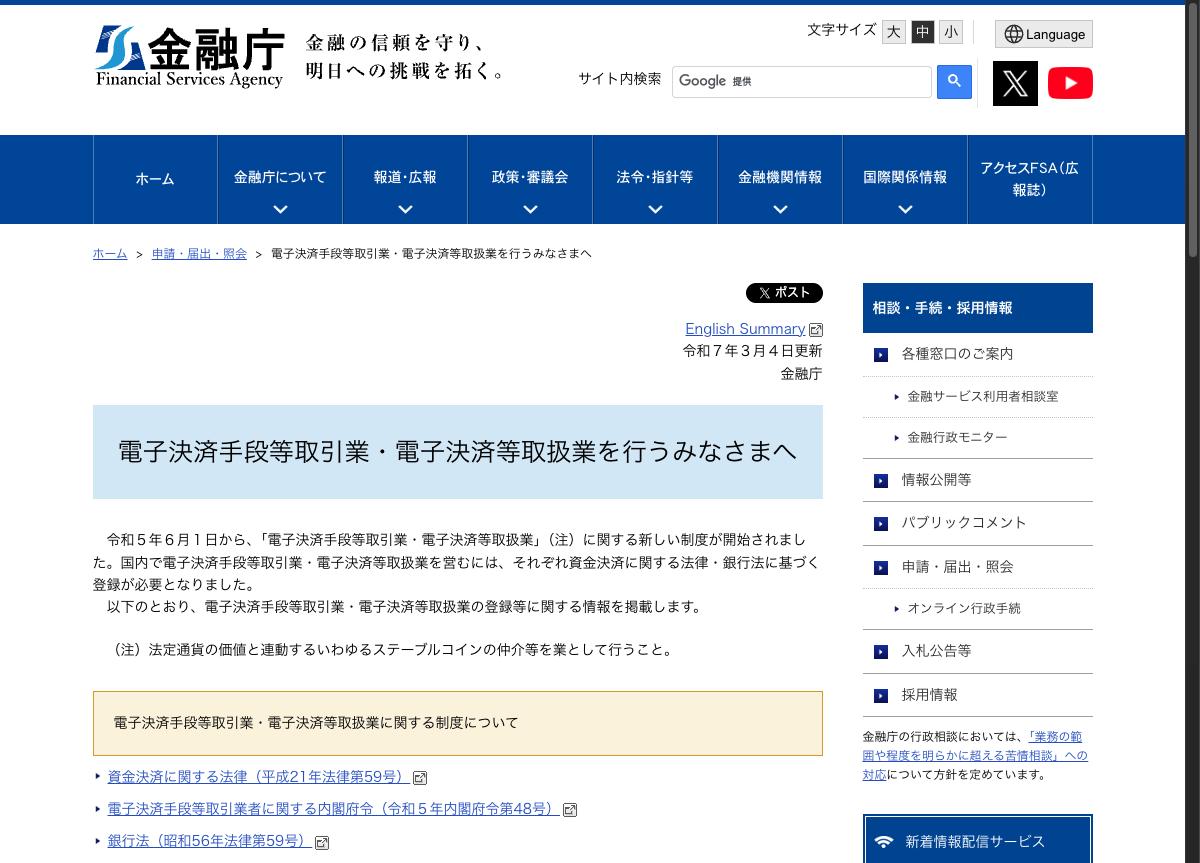Image resolution: width=1200 pixels, height=863 pixels.
Task: Click arrow icon beside 入札公告等
Action: coord(881,652)
